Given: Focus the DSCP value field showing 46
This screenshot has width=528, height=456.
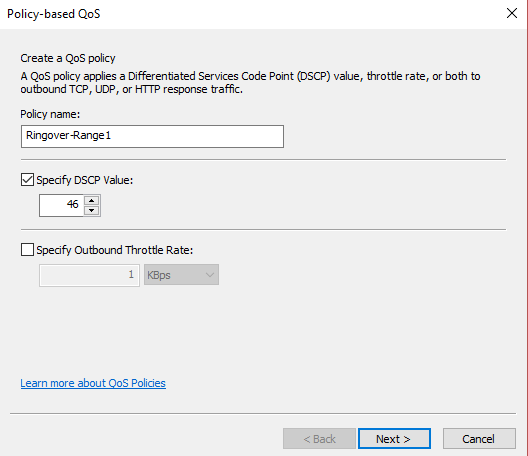Looking at the screenshot, I should pyautogui.click(x=61, y=205).
